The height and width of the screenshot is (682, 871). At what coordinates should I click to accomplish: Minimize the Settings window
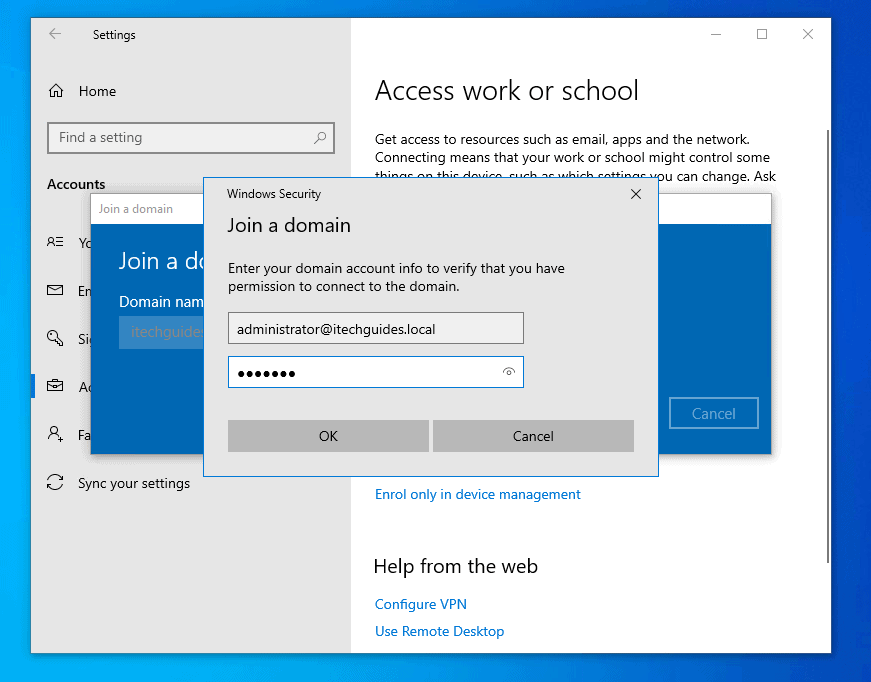(716, 34)
